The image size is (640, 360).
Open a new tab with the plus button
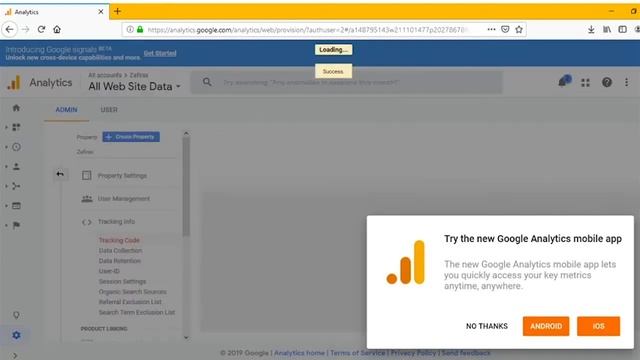[118, 11]
